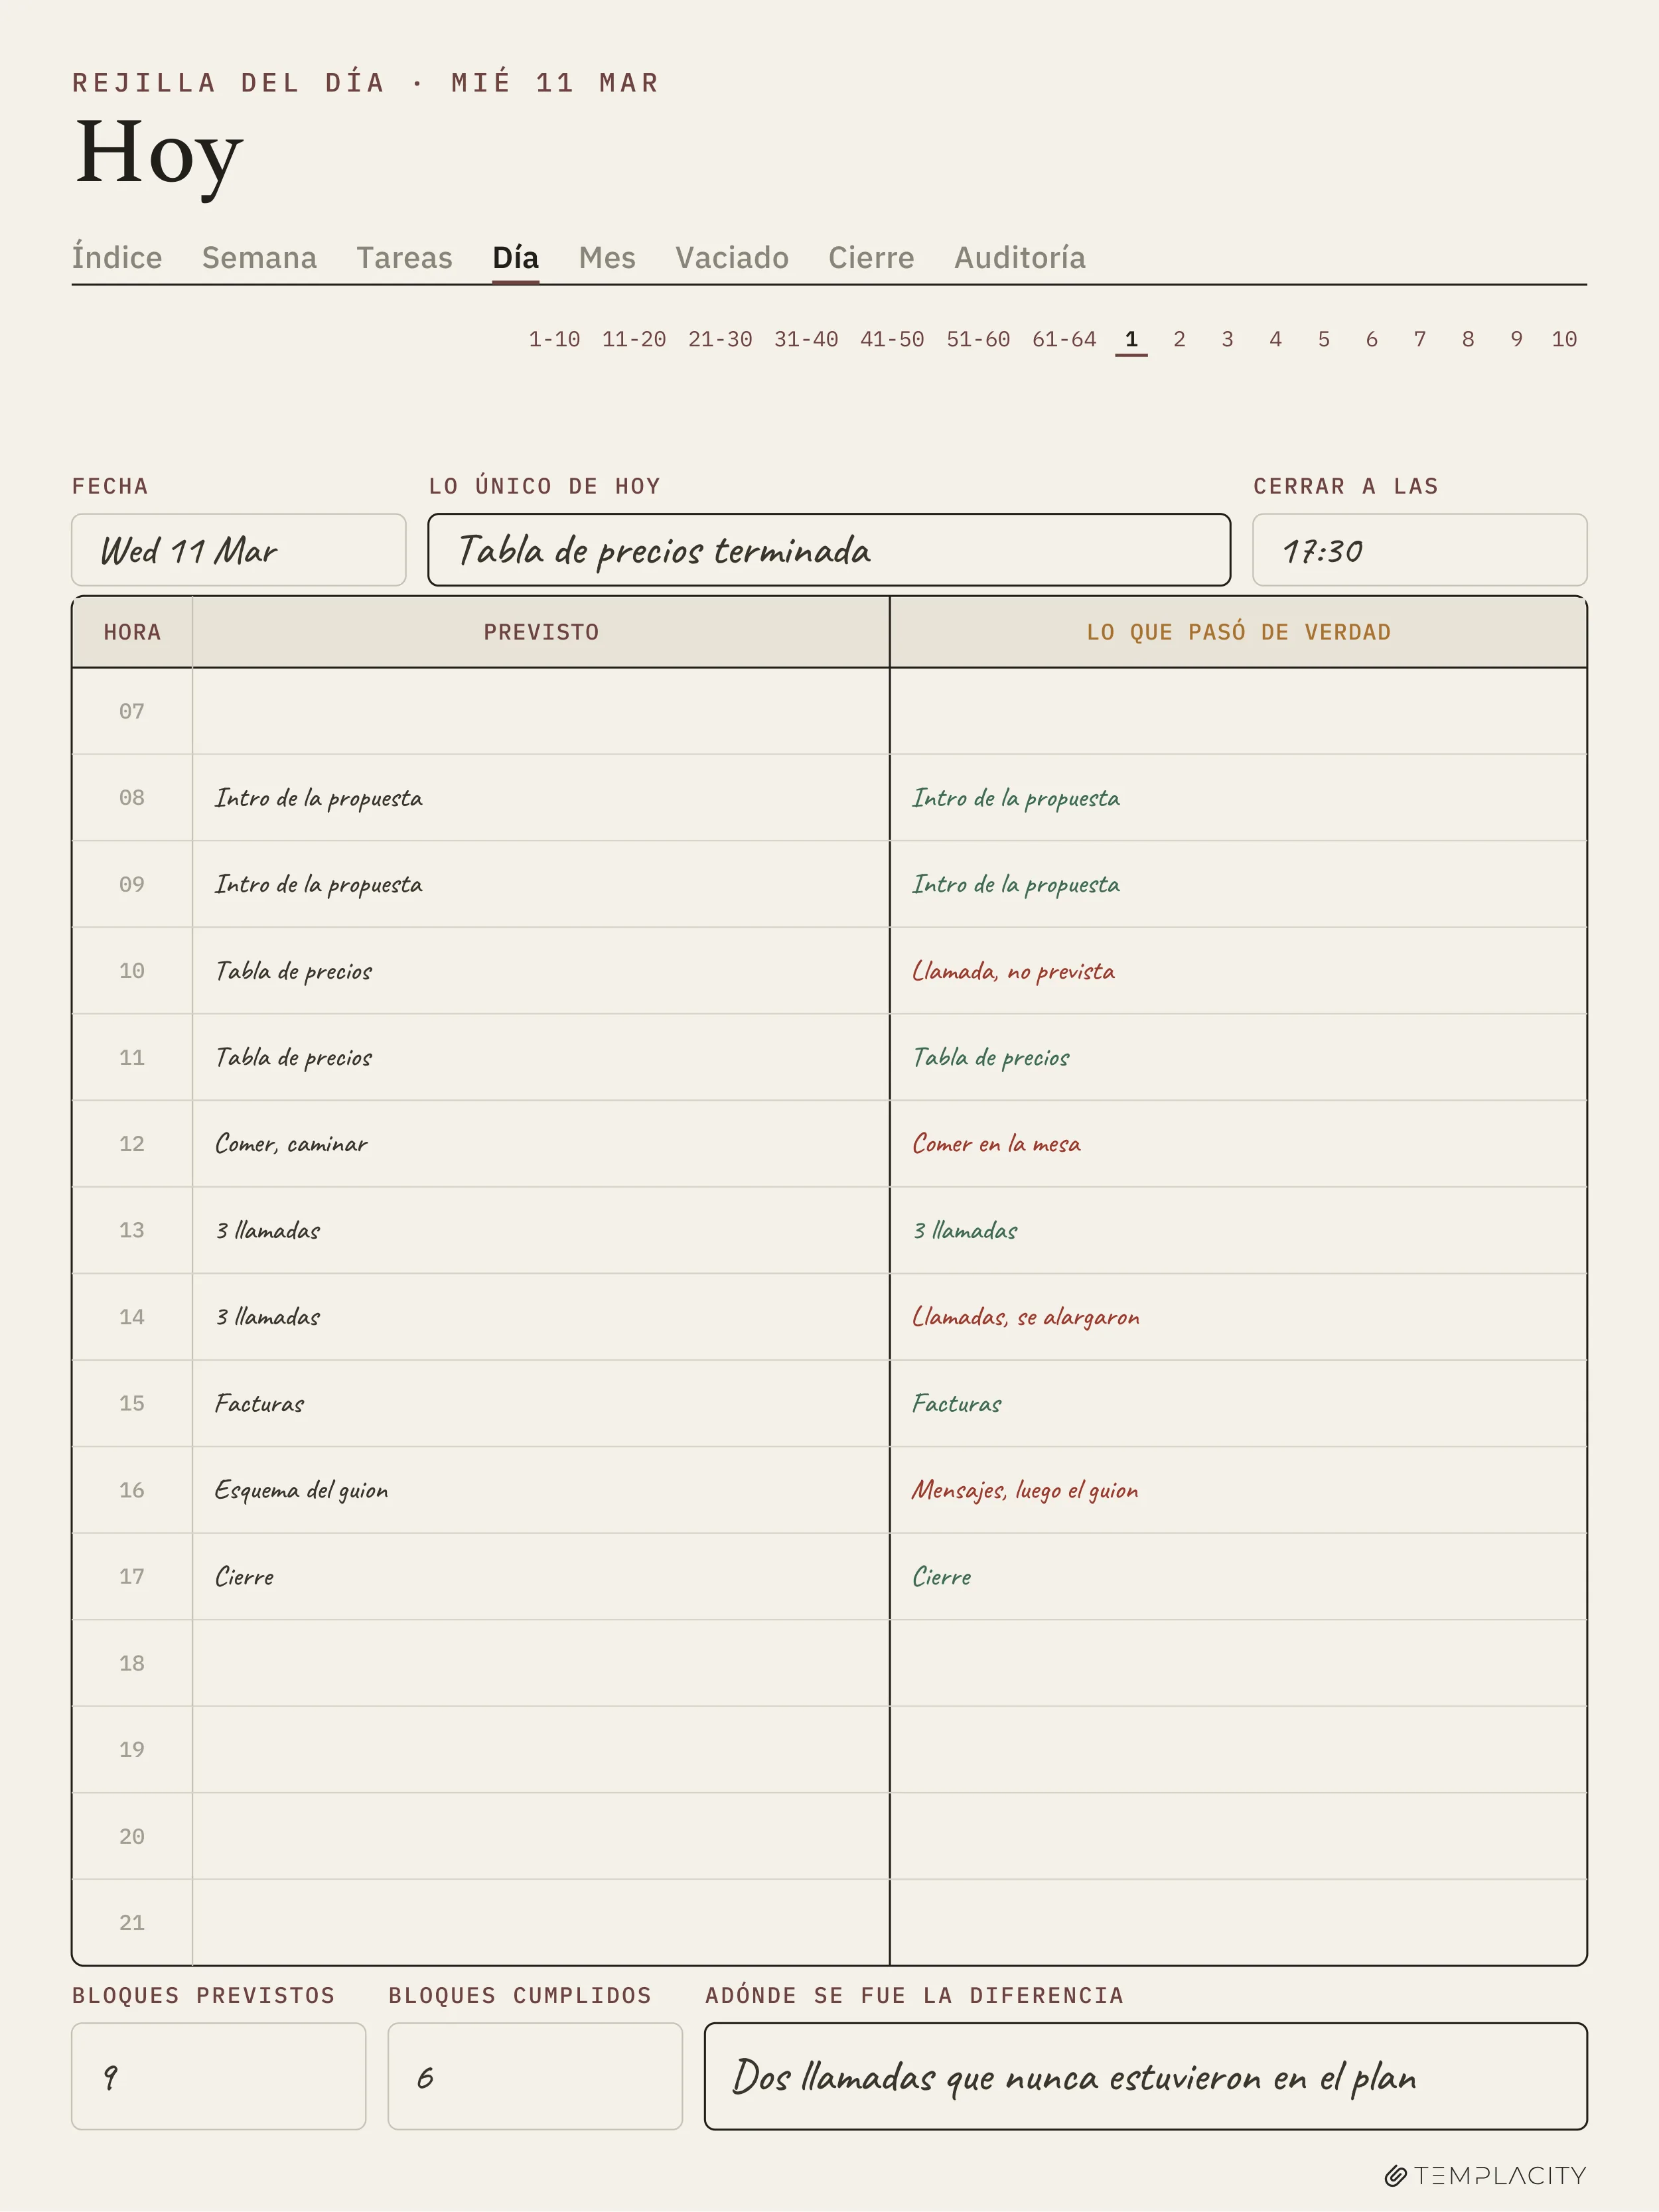Go to day page 5
This screenshot has width=1659, height=2212.
point(1323,339)
